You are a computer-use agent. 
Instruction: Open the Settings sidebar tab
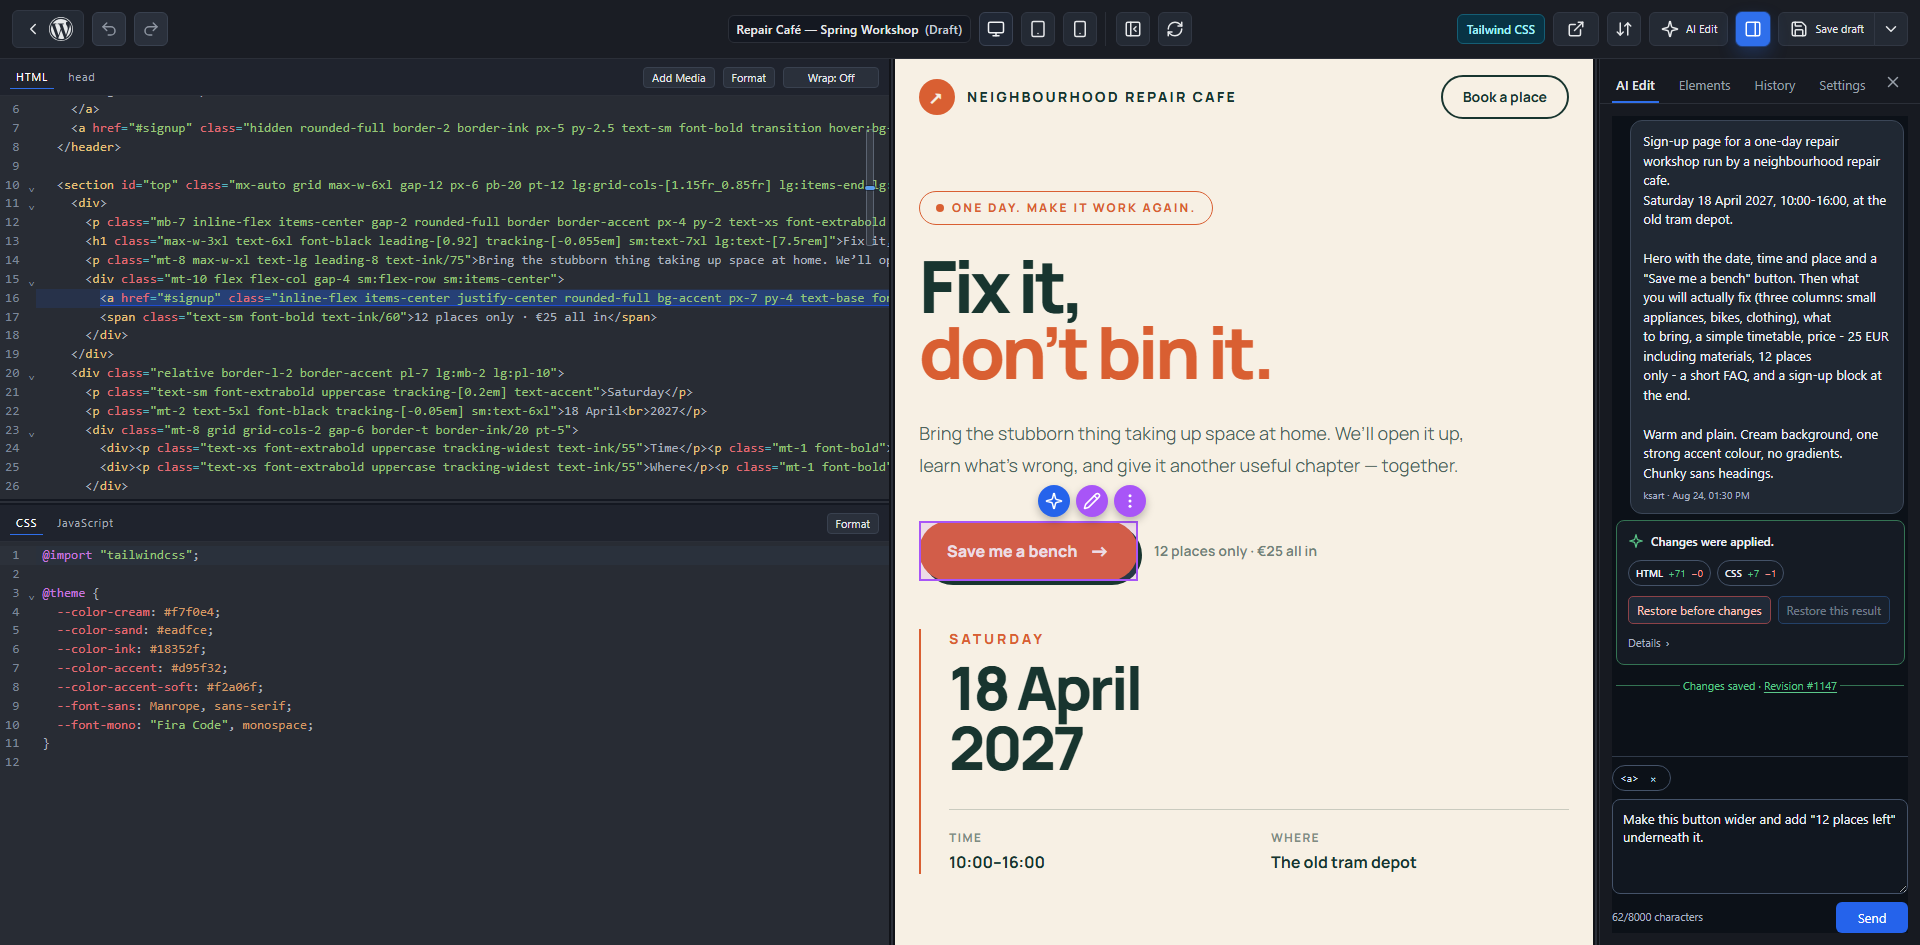[x=1842, y=86]
